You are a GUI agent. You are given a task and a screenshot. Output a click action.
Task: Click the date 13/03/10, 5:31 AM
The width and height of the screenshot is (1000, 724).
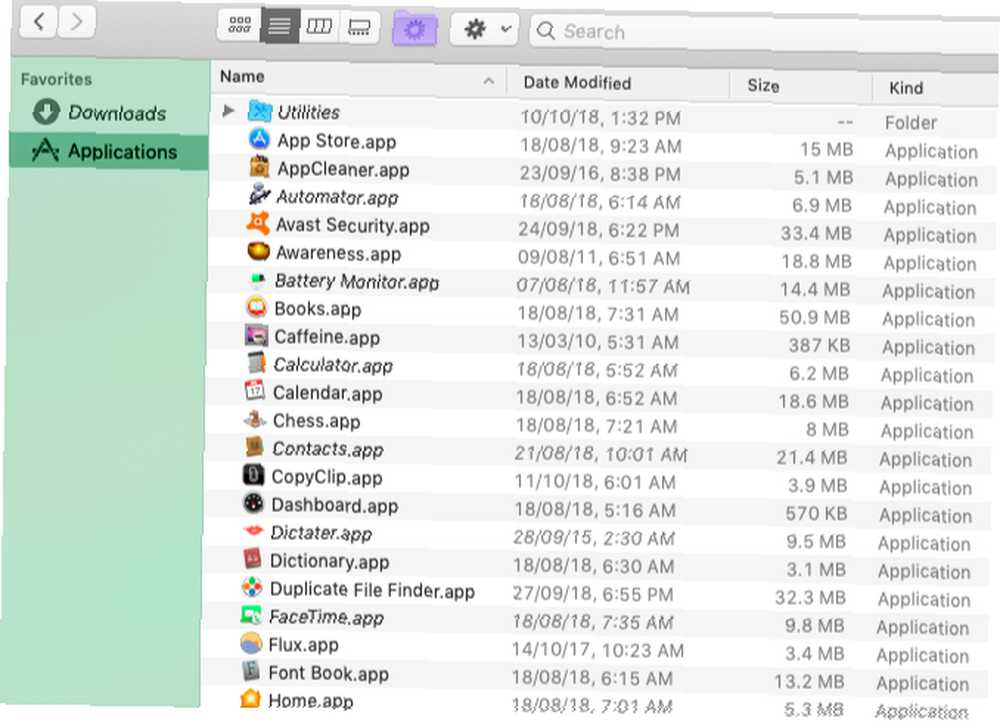pos(598,342)
